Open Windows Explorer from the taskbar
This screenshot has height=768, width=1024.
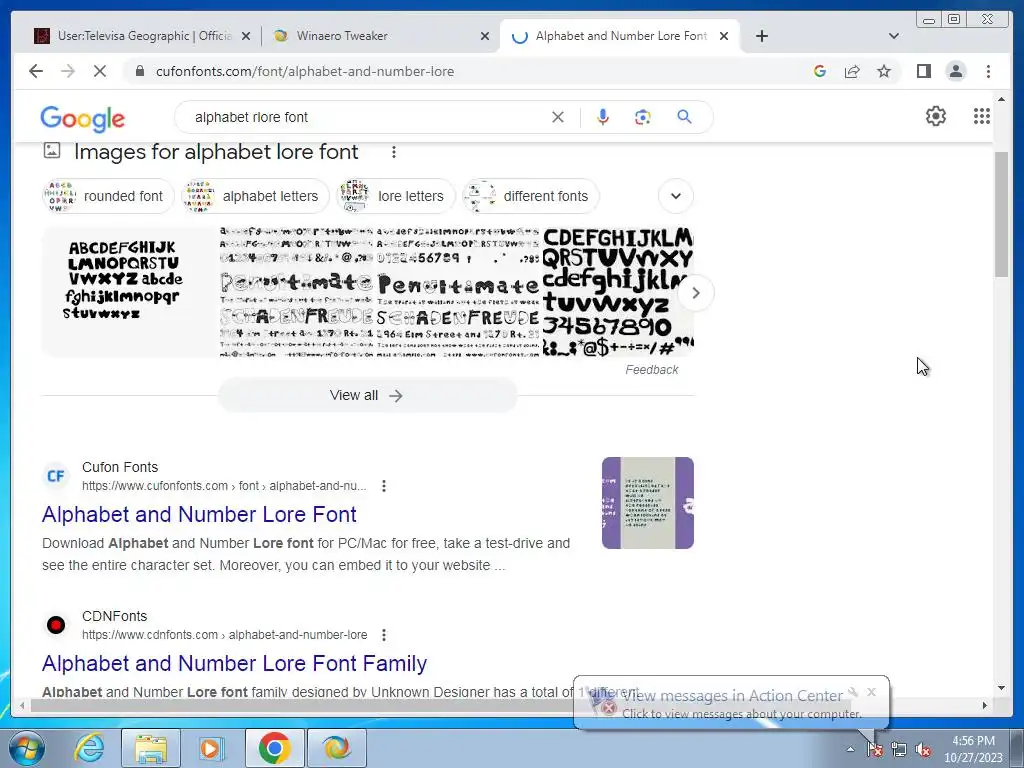[x=150, y=748]
